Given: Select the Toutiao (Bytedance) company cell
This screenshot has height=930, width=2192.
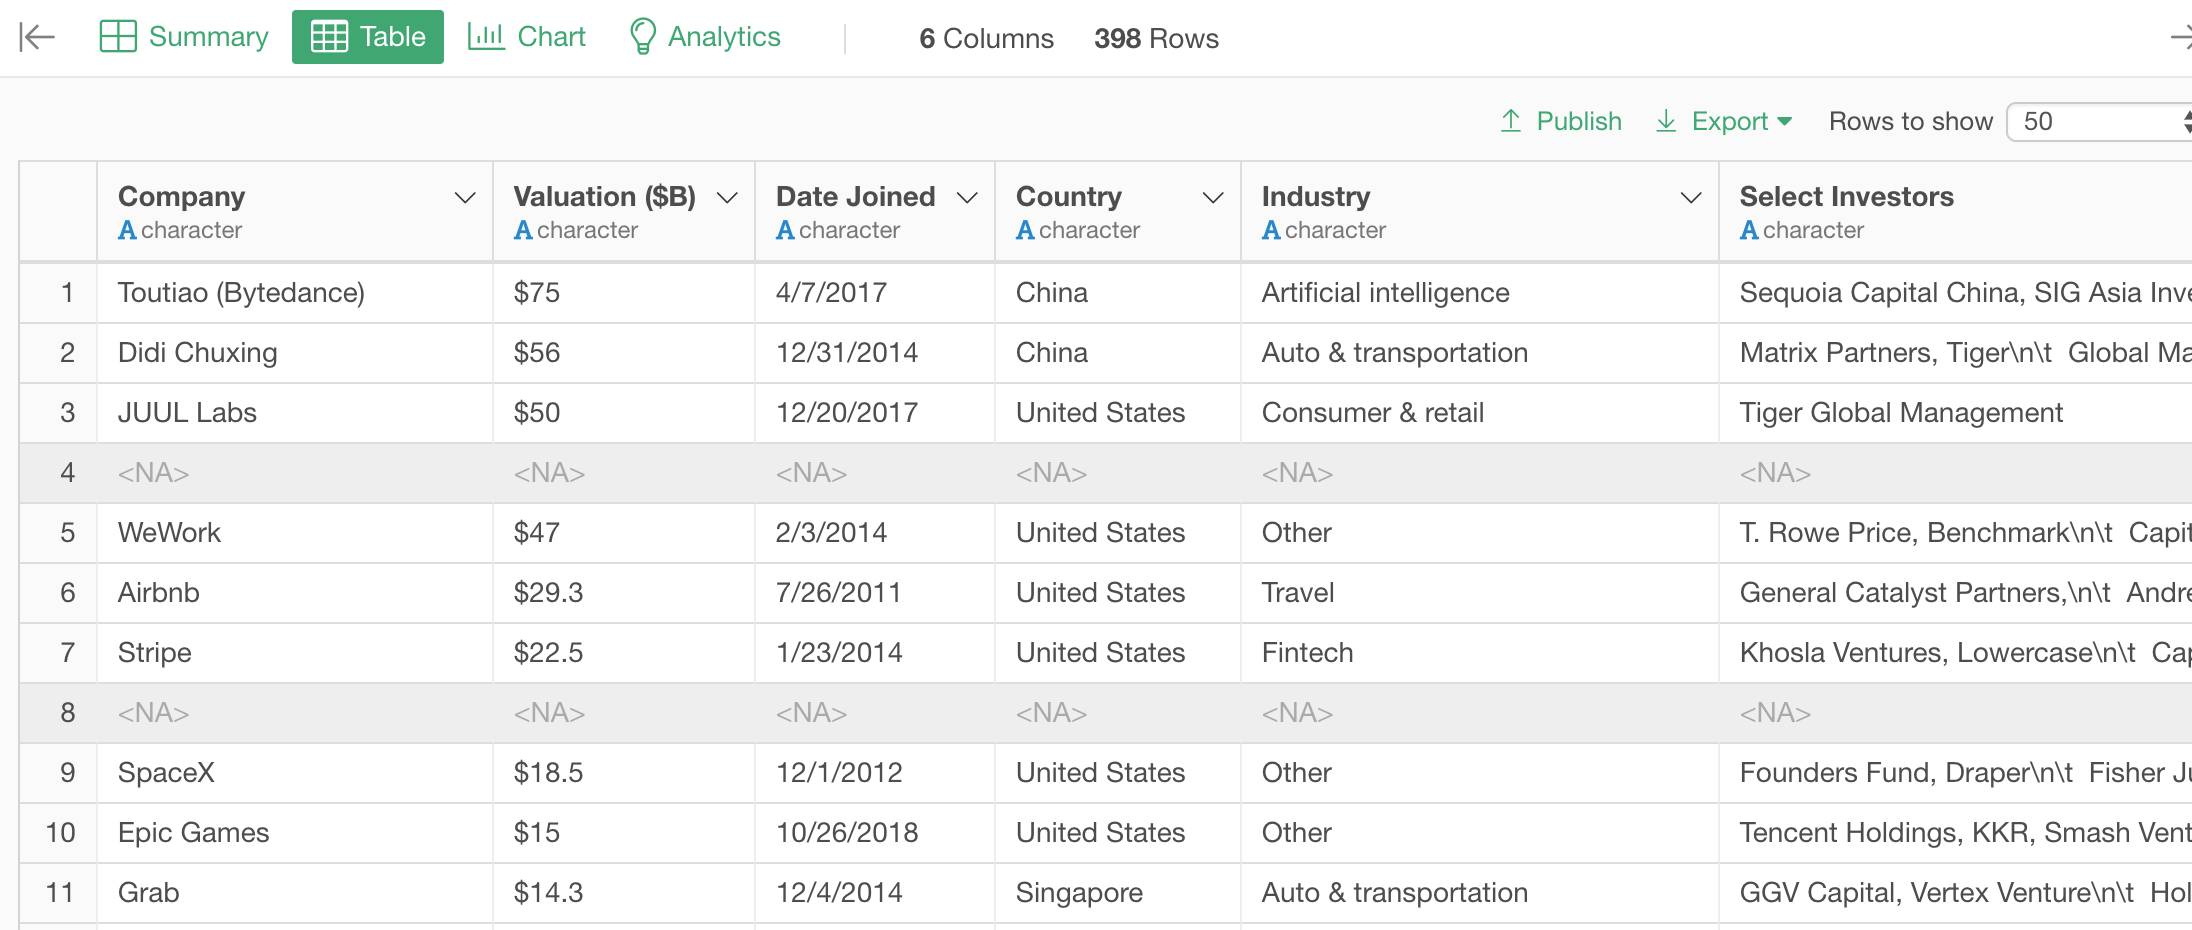Looking at the screenshot, I should pos(241,293).
